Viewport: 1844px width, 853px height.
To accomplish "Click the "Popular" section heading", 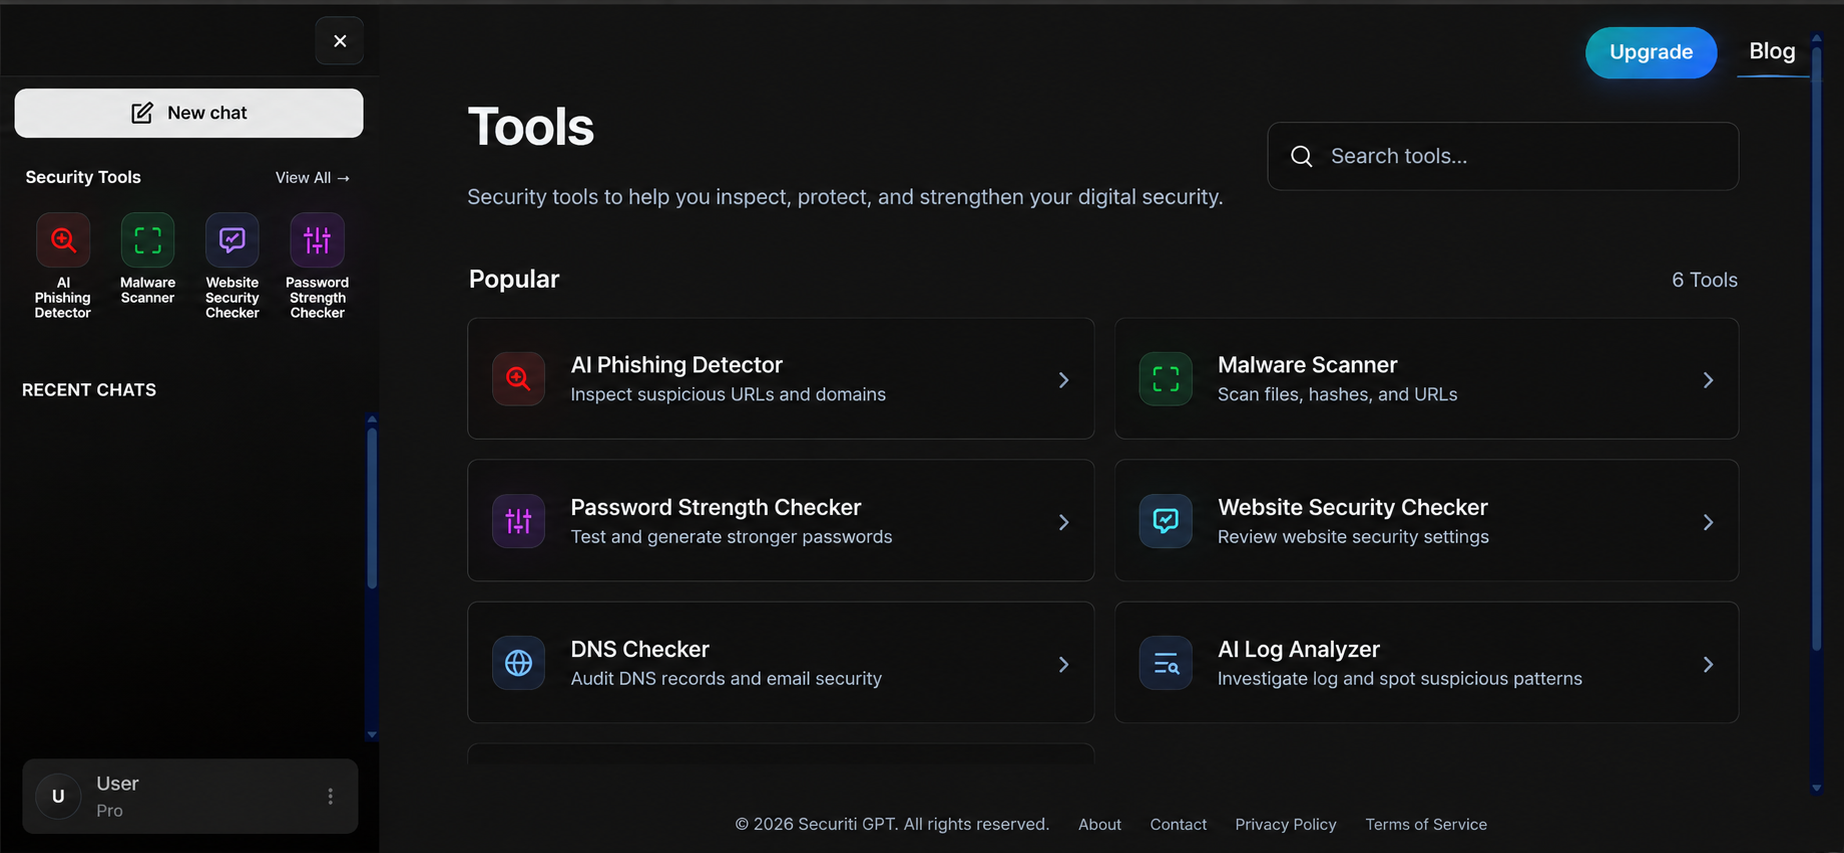I will click(514, 279).
